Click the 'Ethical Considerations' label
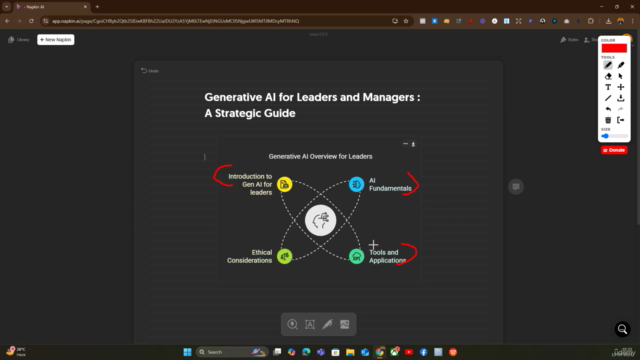The width and height of the screenshot is (640, 360). click(x=249, y=256)
